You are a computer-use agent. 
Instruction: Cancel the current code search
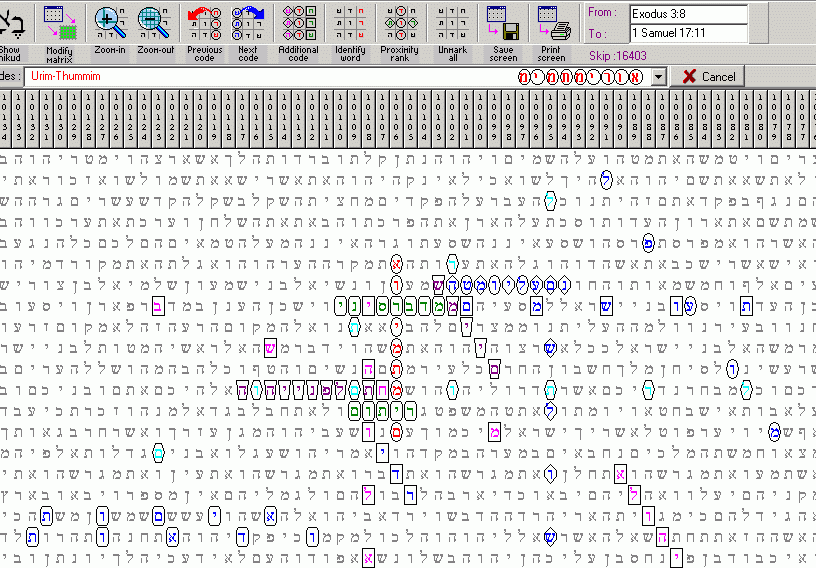708,77
